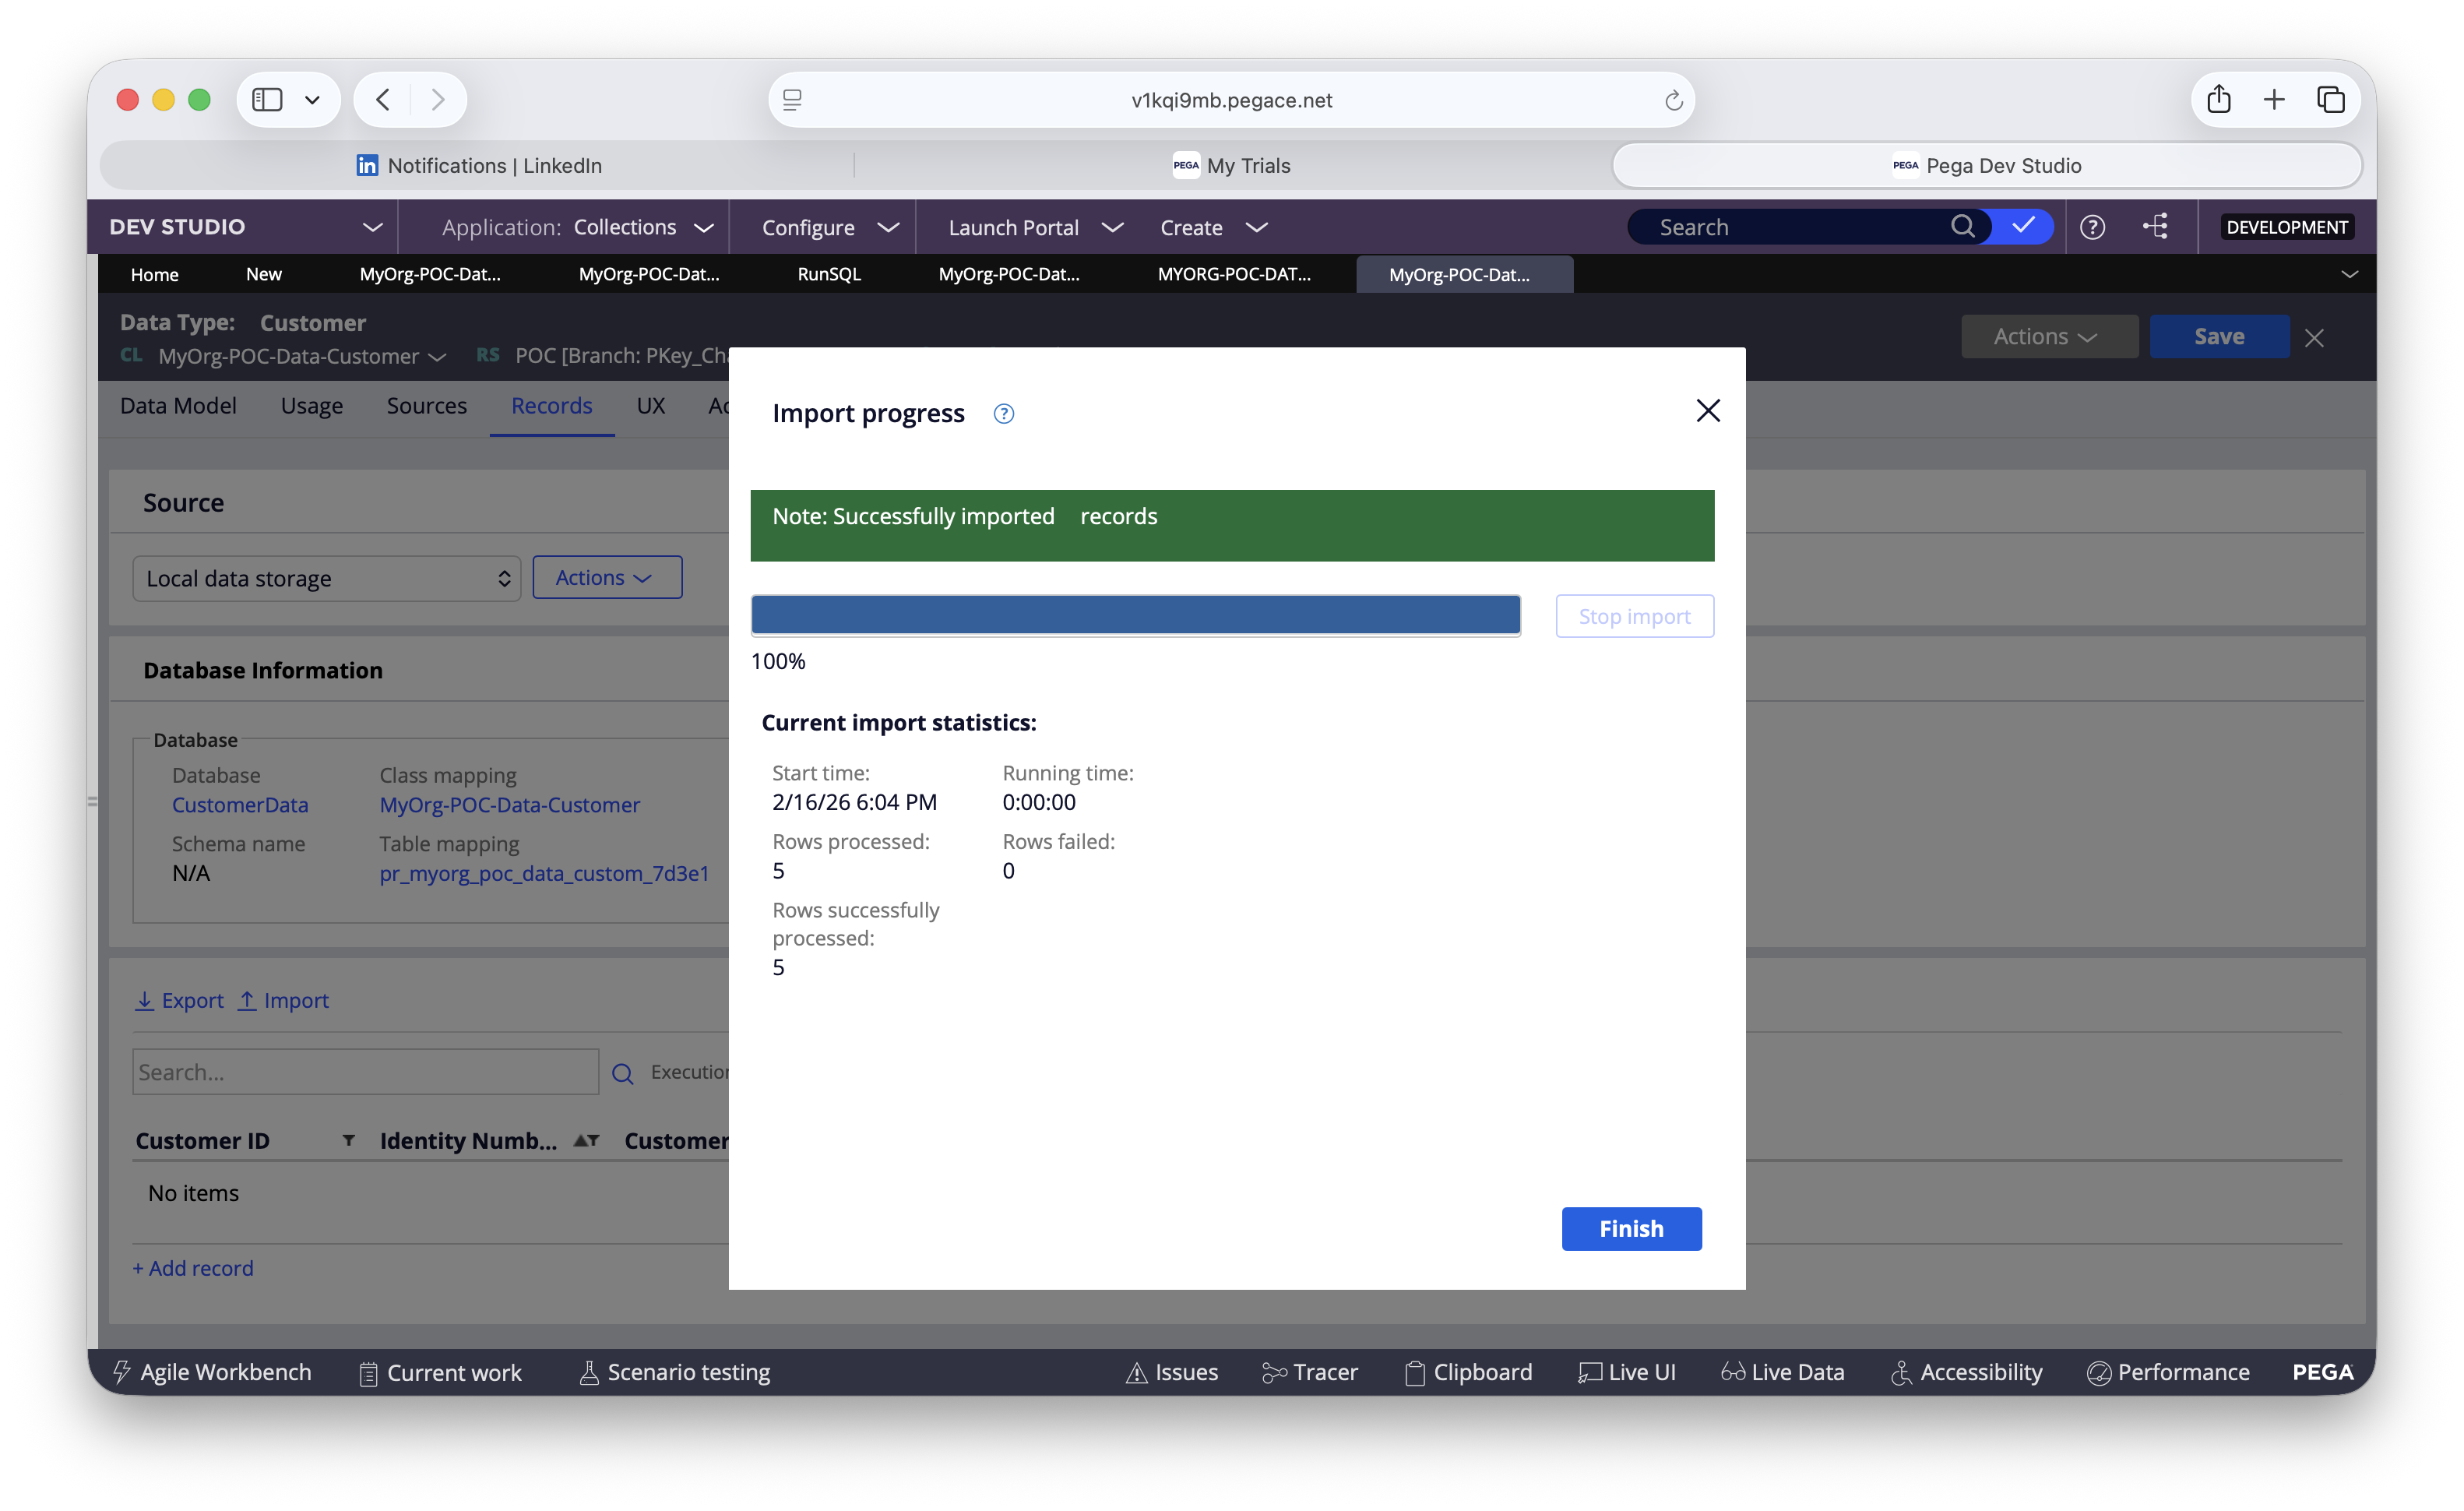This screenshot has width=2464, height=1511.
Task: Click Customer ID column filter icon
Action: point(348,1140)
